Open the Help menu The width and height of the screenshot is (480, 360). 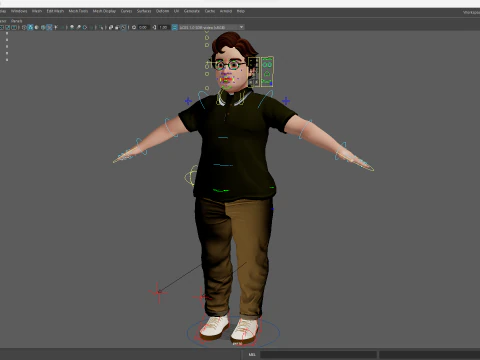[241, 11]
